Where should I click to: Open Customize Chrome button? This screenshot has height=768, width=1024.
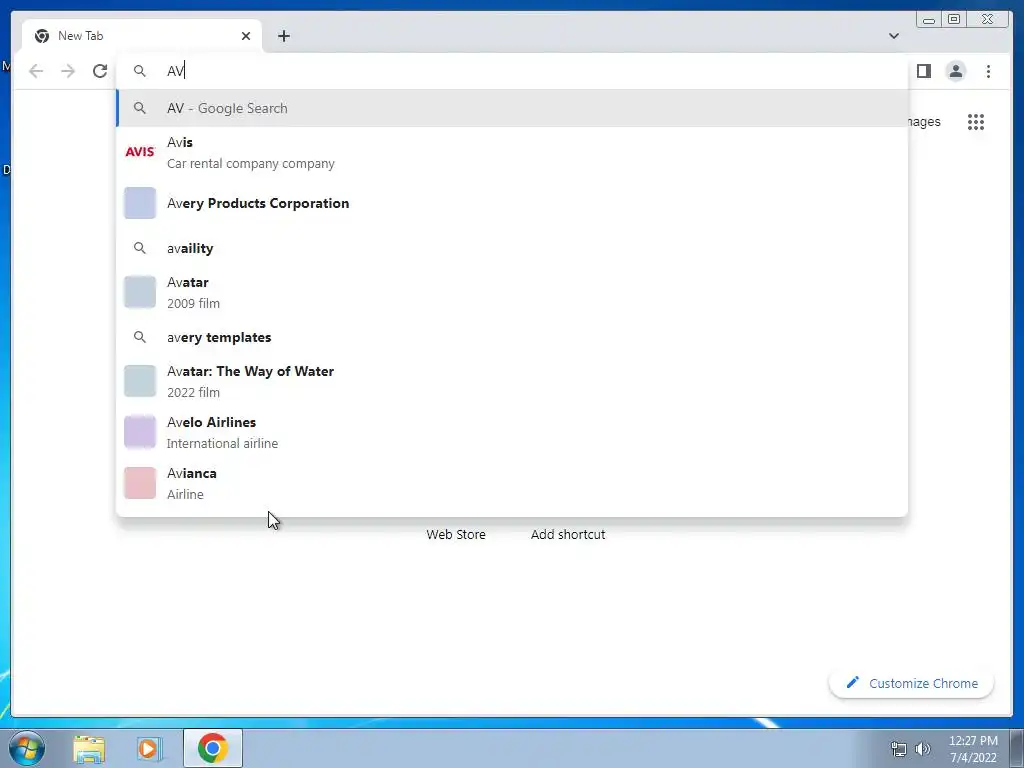click(912, 683)
